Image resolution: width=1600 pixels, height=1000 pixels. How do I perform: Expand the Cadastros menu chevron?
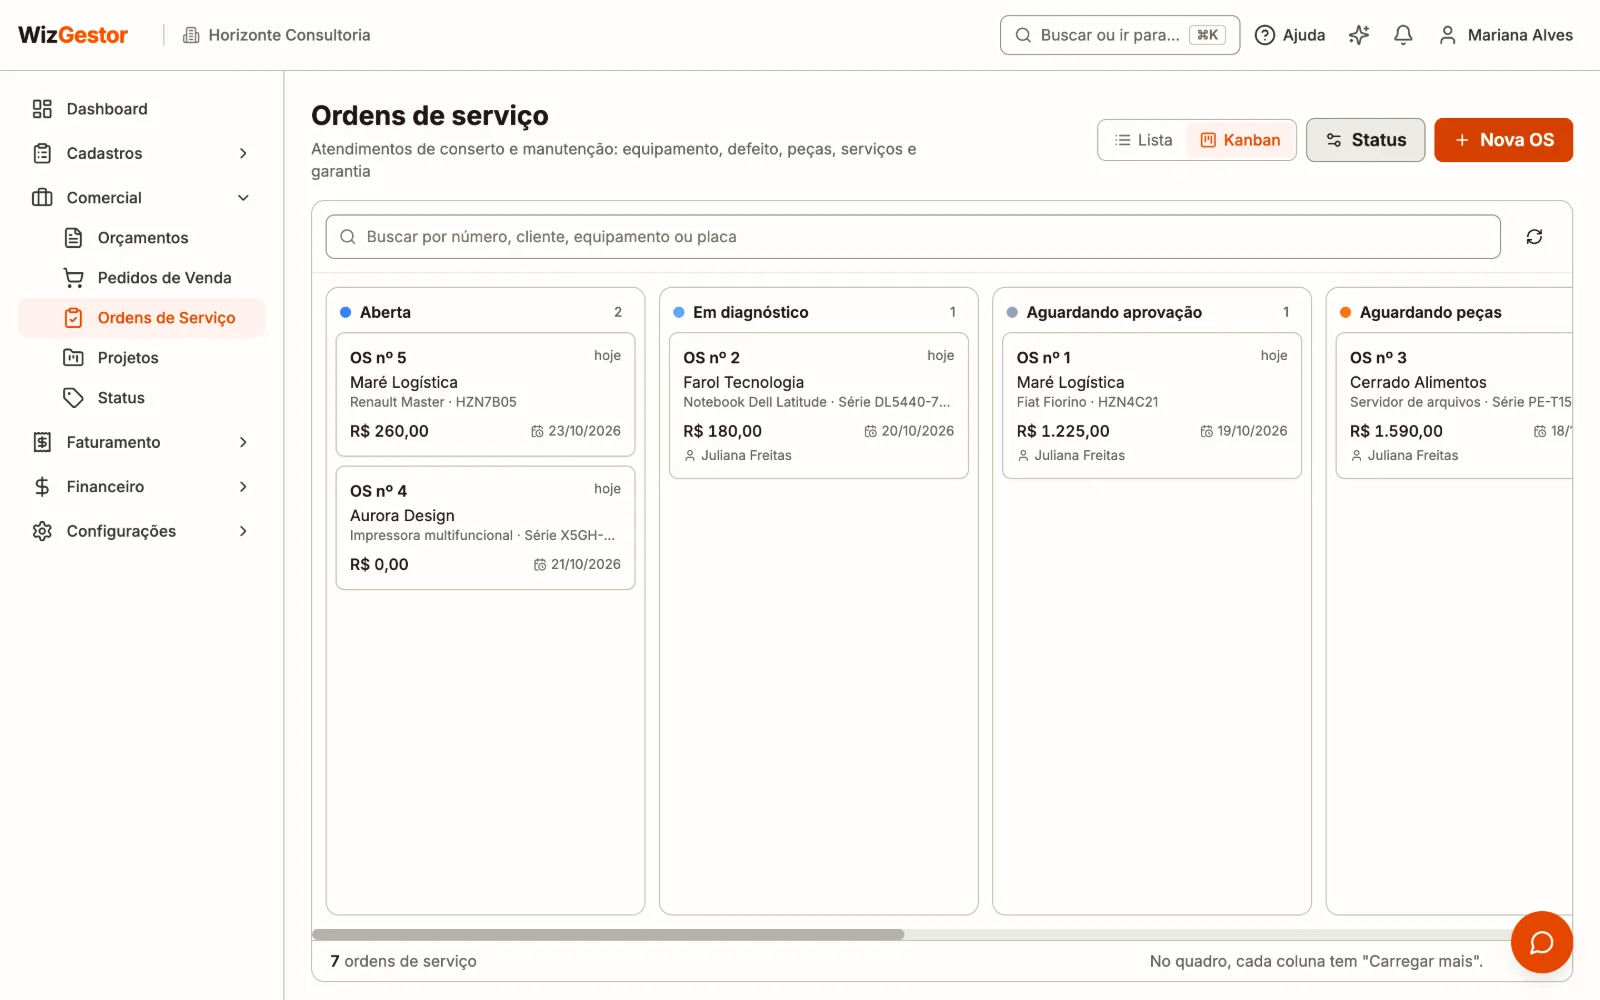243,153
